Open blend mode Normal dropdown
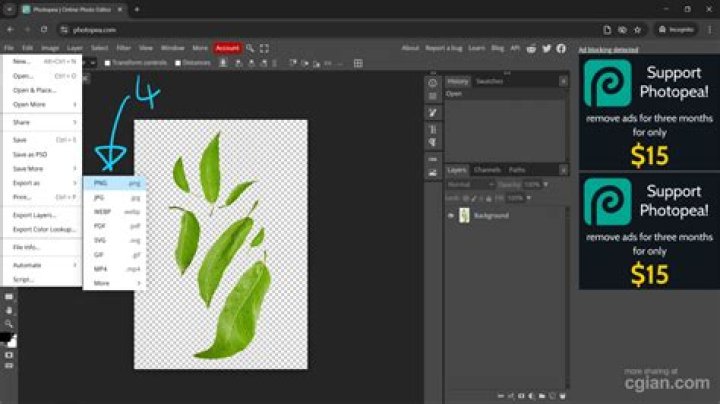This screenshot has width=720, height=404. point(470,185)
